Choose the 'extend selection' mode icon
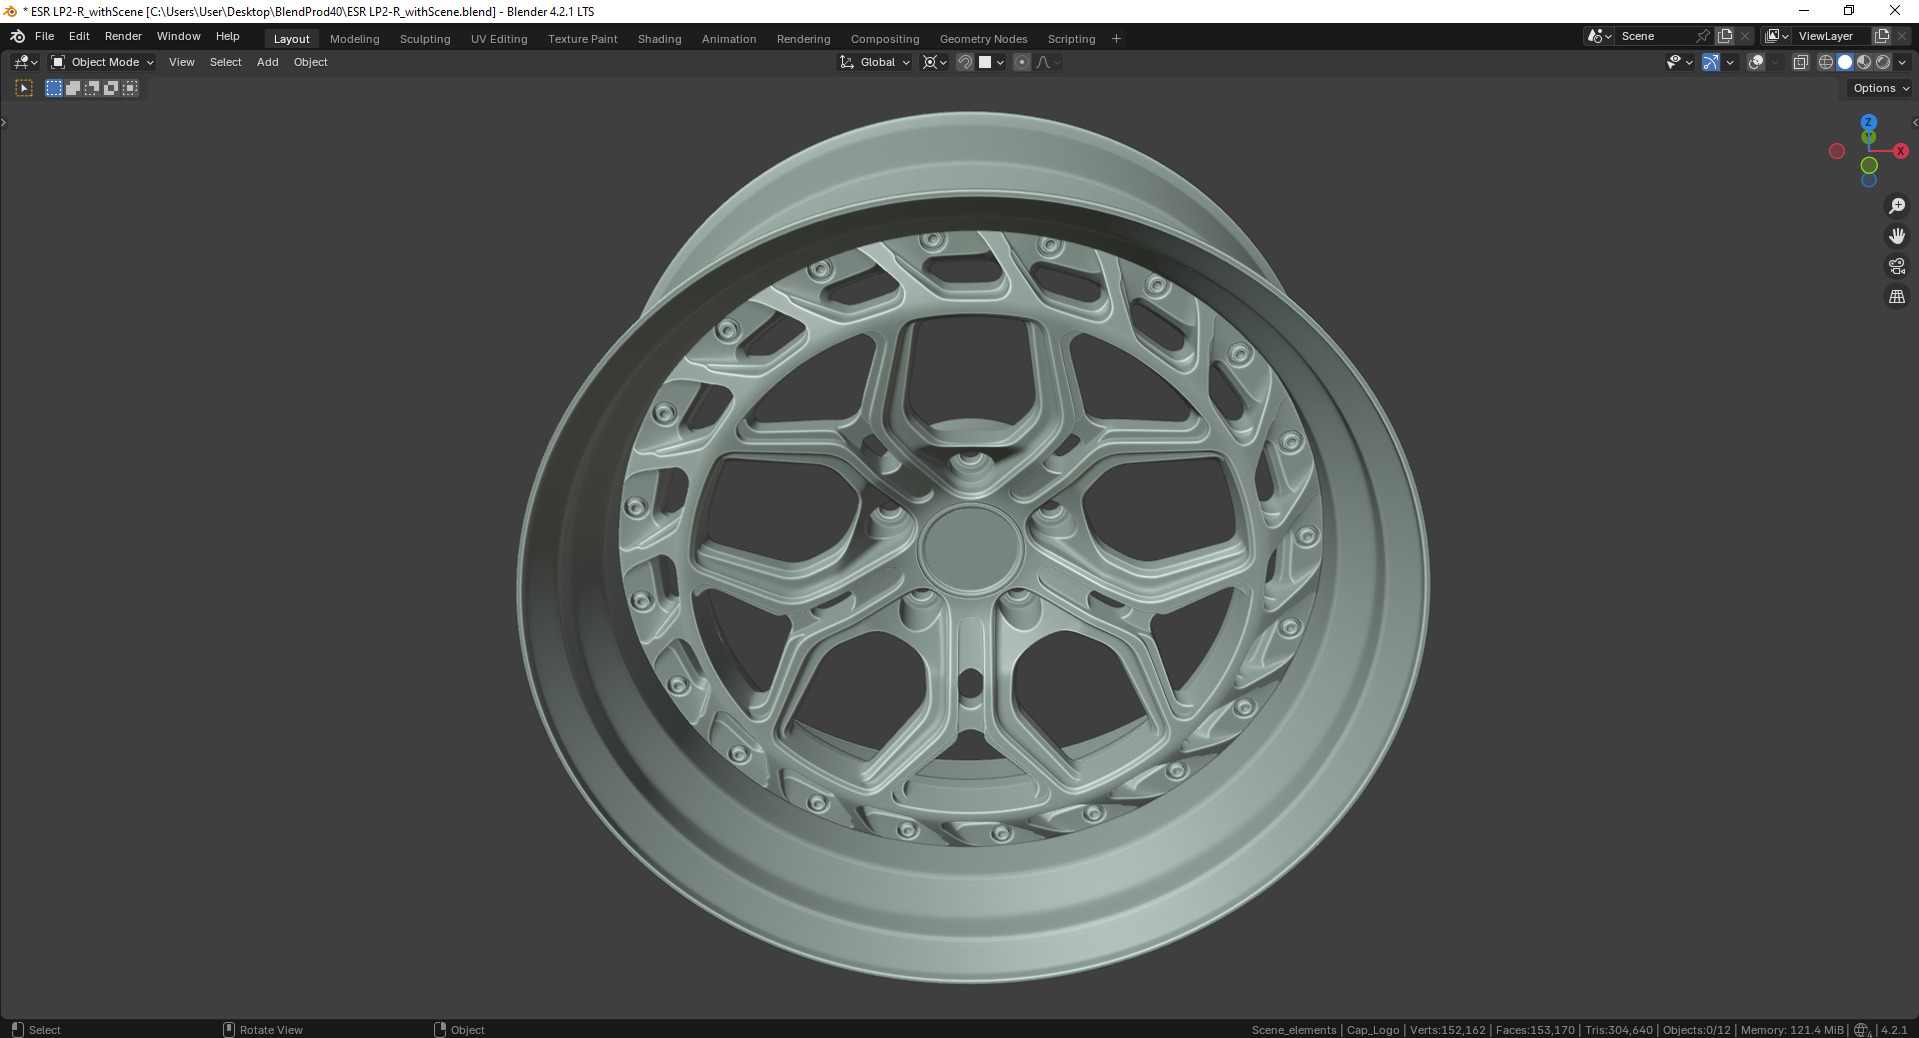 (73, 88)
